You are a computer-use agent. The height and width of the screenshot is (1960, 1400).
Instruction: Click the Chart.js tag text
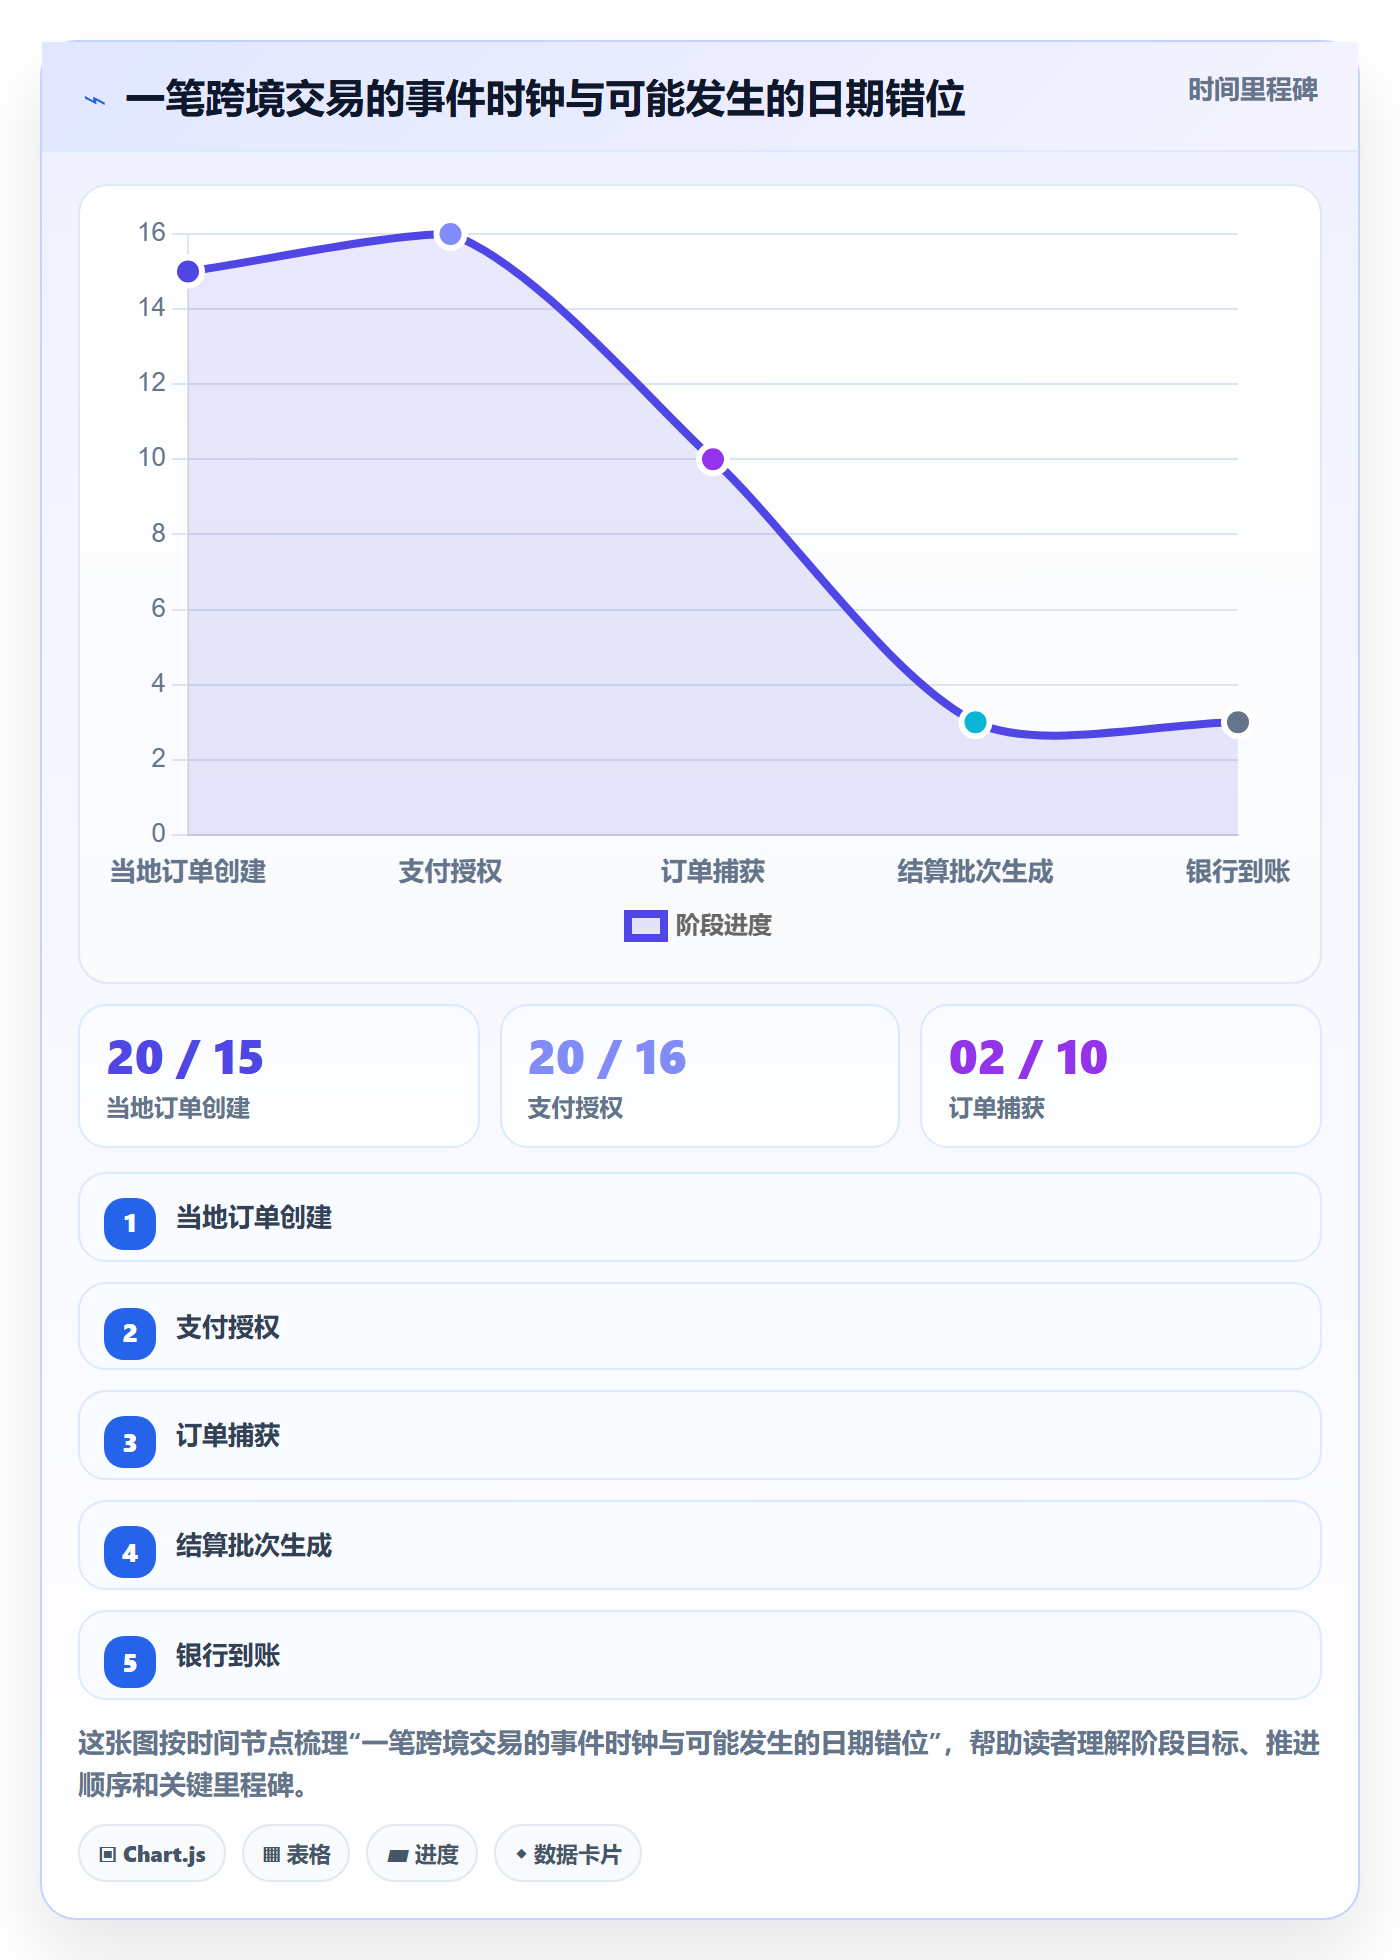(164, 1855)
